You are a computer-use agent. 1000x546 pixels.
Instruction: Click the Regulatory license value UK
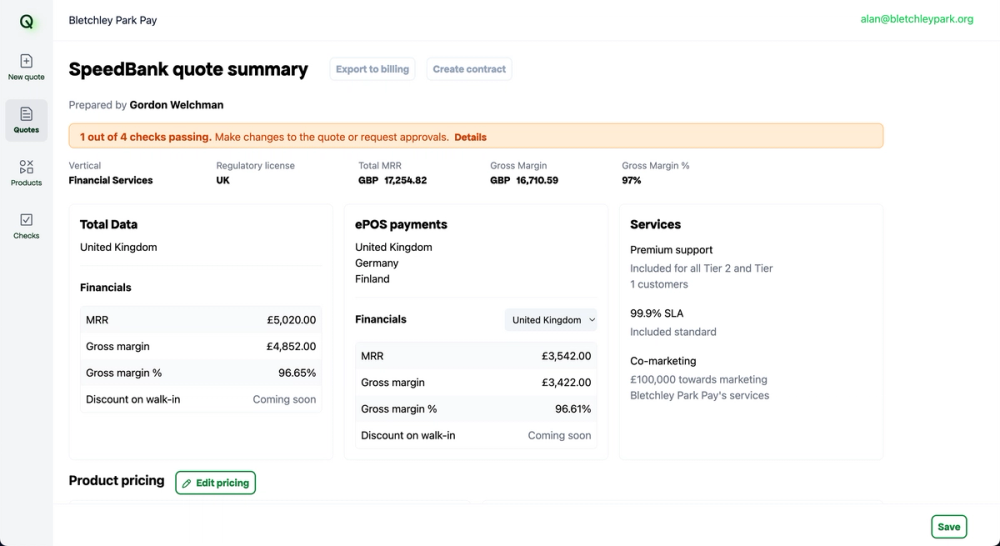pyautogui.click(x=223, y=181)
